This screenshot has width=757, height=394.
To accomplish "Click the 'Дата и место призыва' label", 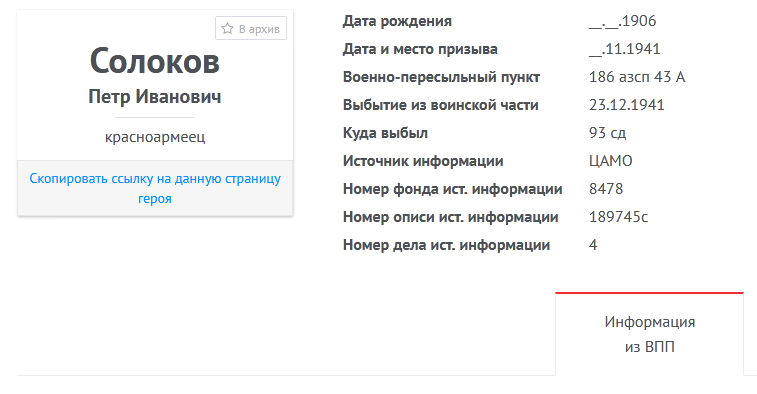I will click(x=420, y=49).
